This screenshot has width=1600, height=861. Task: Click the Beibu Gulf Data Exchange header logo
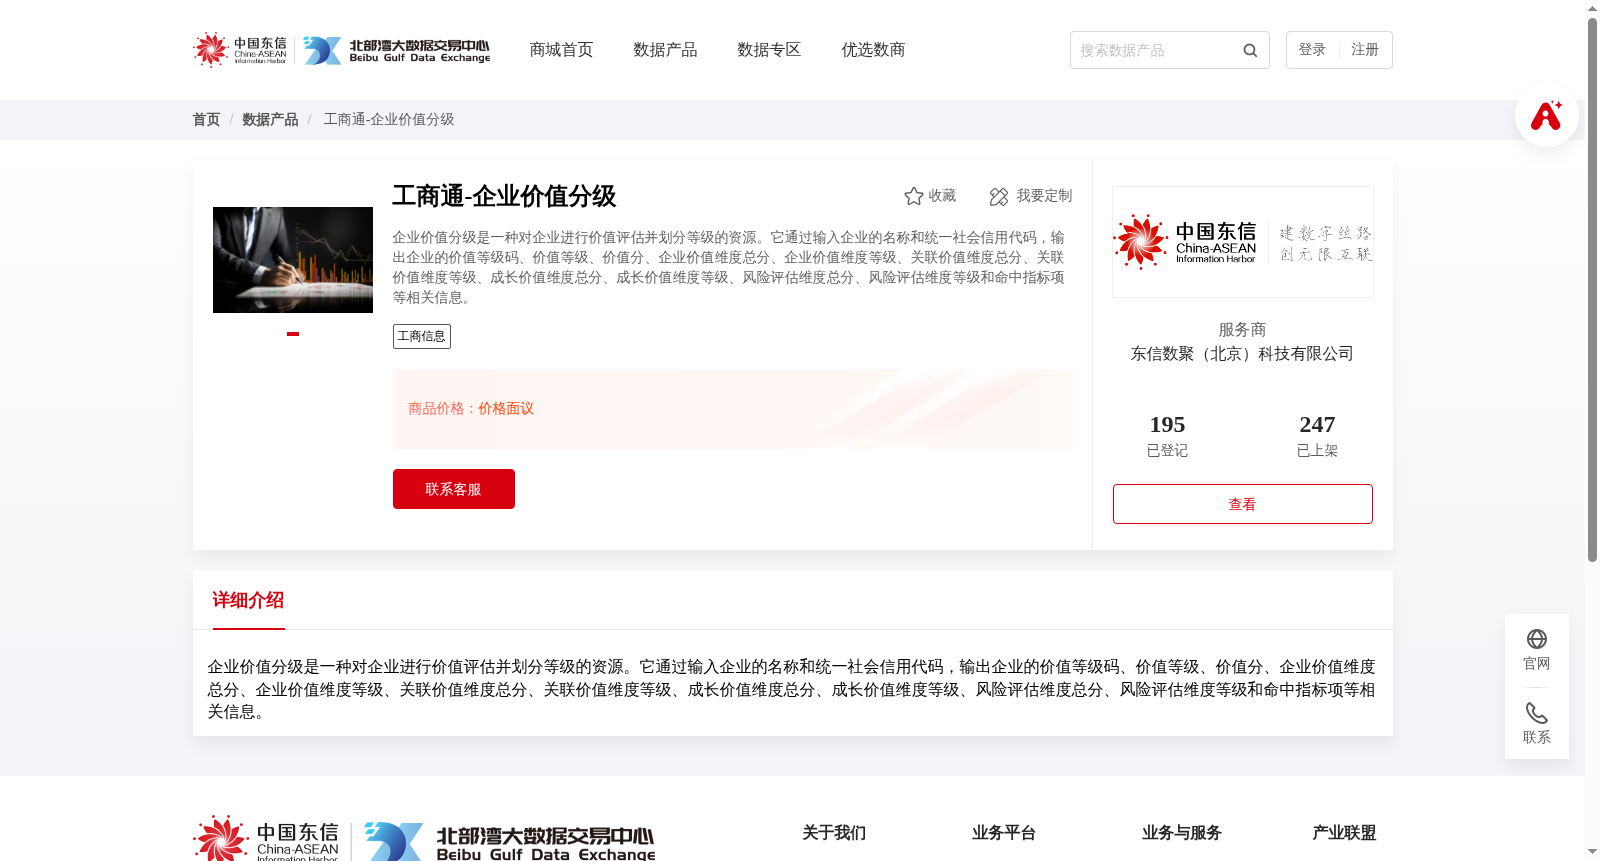[x=397, y=50]
